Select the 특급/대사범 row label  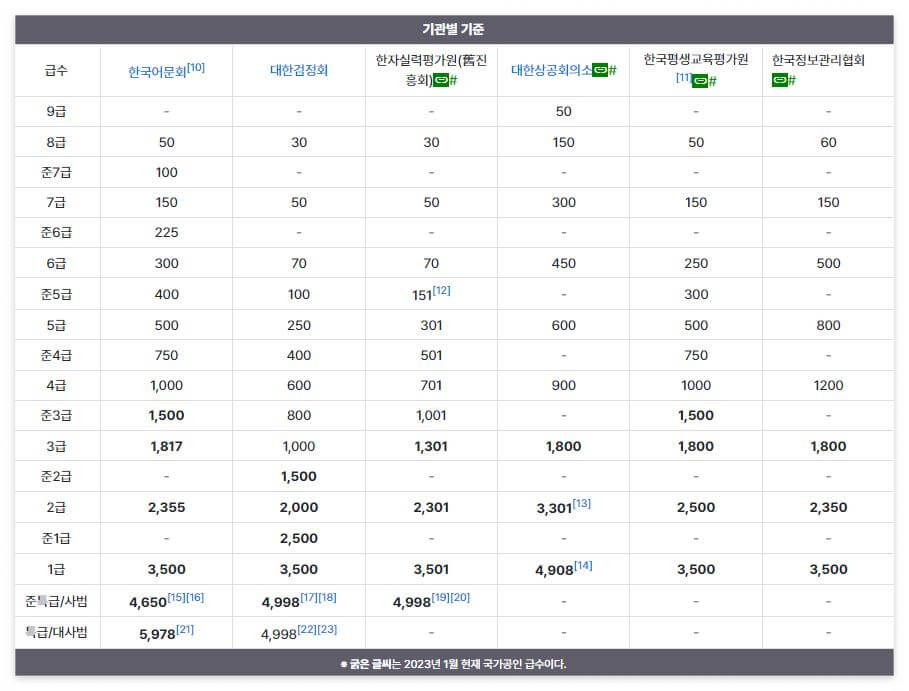pyautogui.click(x=56, y=632)
